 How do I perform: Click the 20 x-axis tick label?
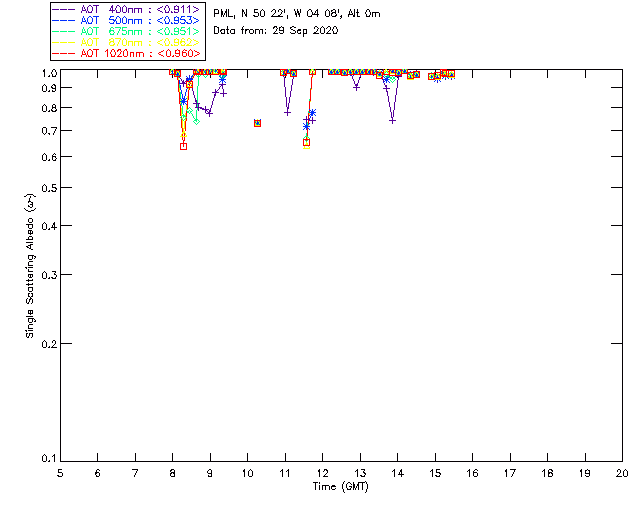tap(622, 473)
